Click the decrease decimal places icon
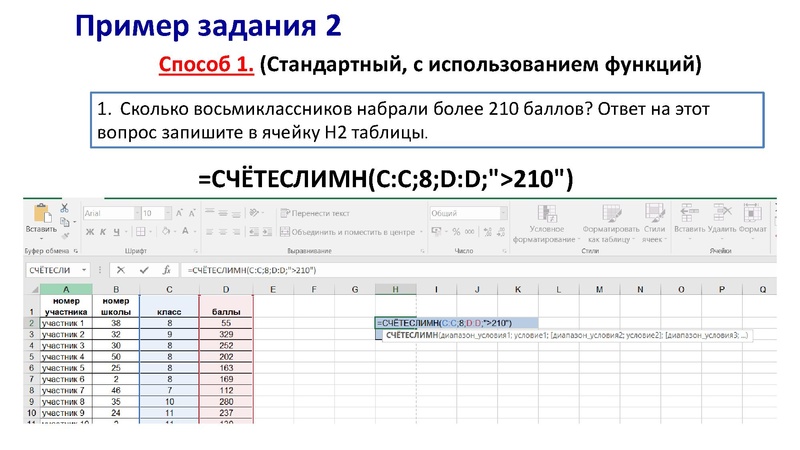Viewport: 800px width, 450px height. click(501, 232)
